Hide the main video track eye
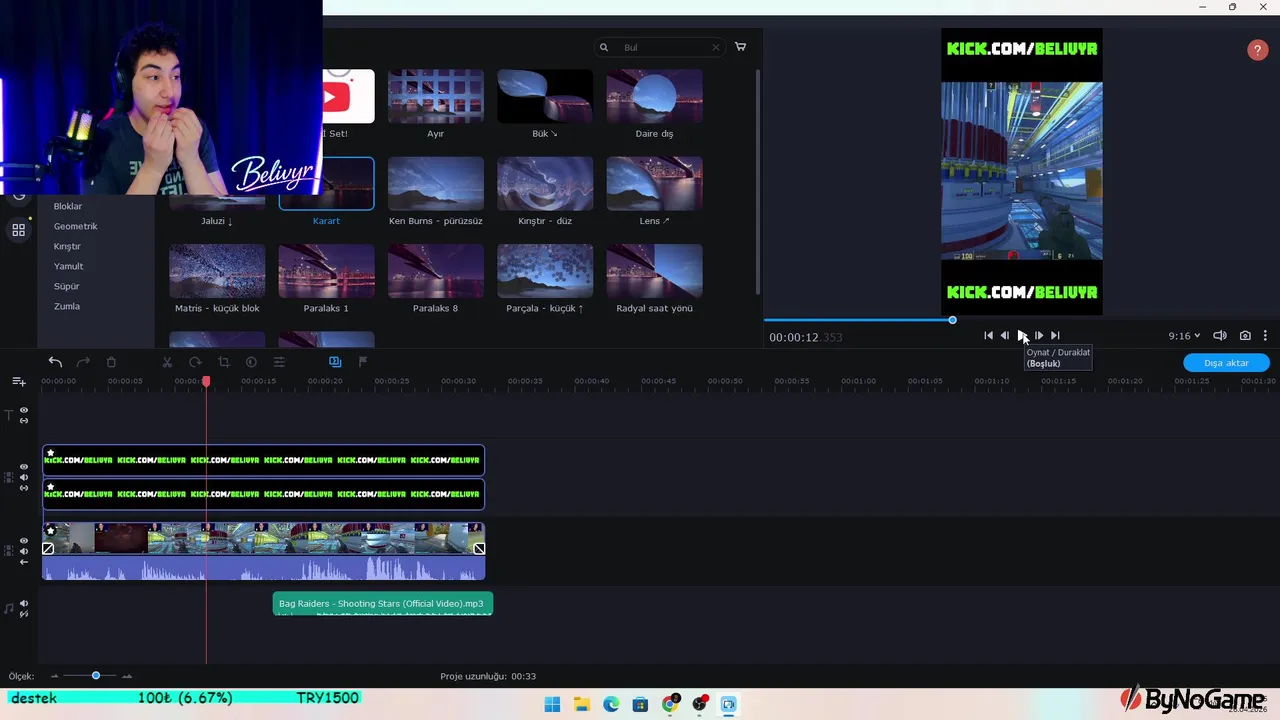This screenshot has width=1280, height=720. pyautogui.click(x=24, y=541)
